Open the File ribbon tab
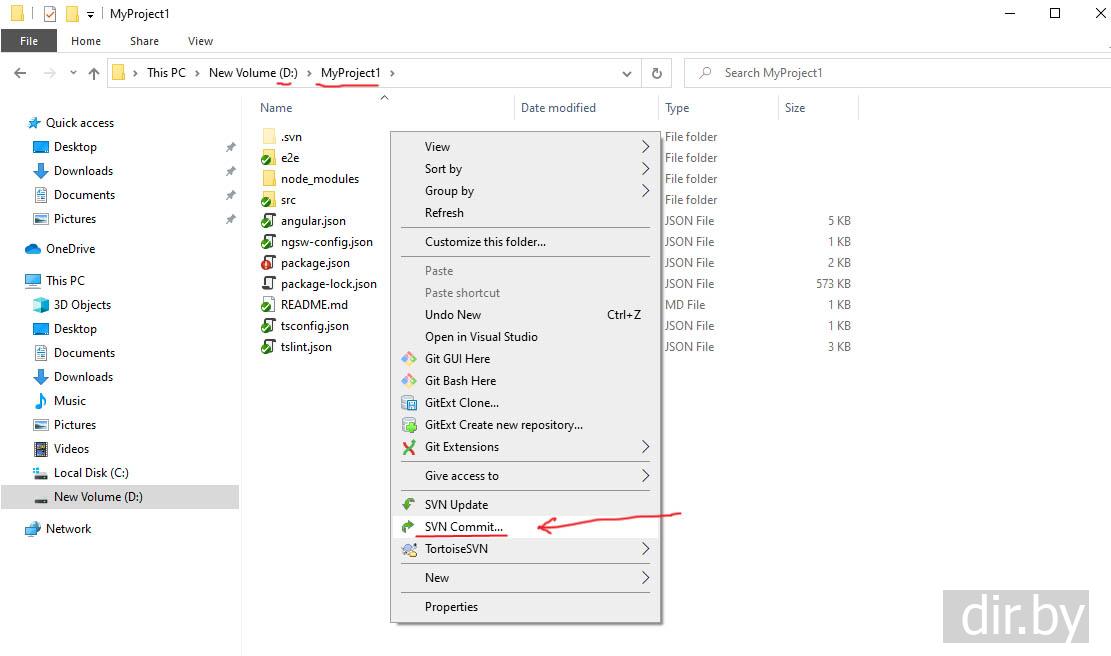 [x=29, y=41]
